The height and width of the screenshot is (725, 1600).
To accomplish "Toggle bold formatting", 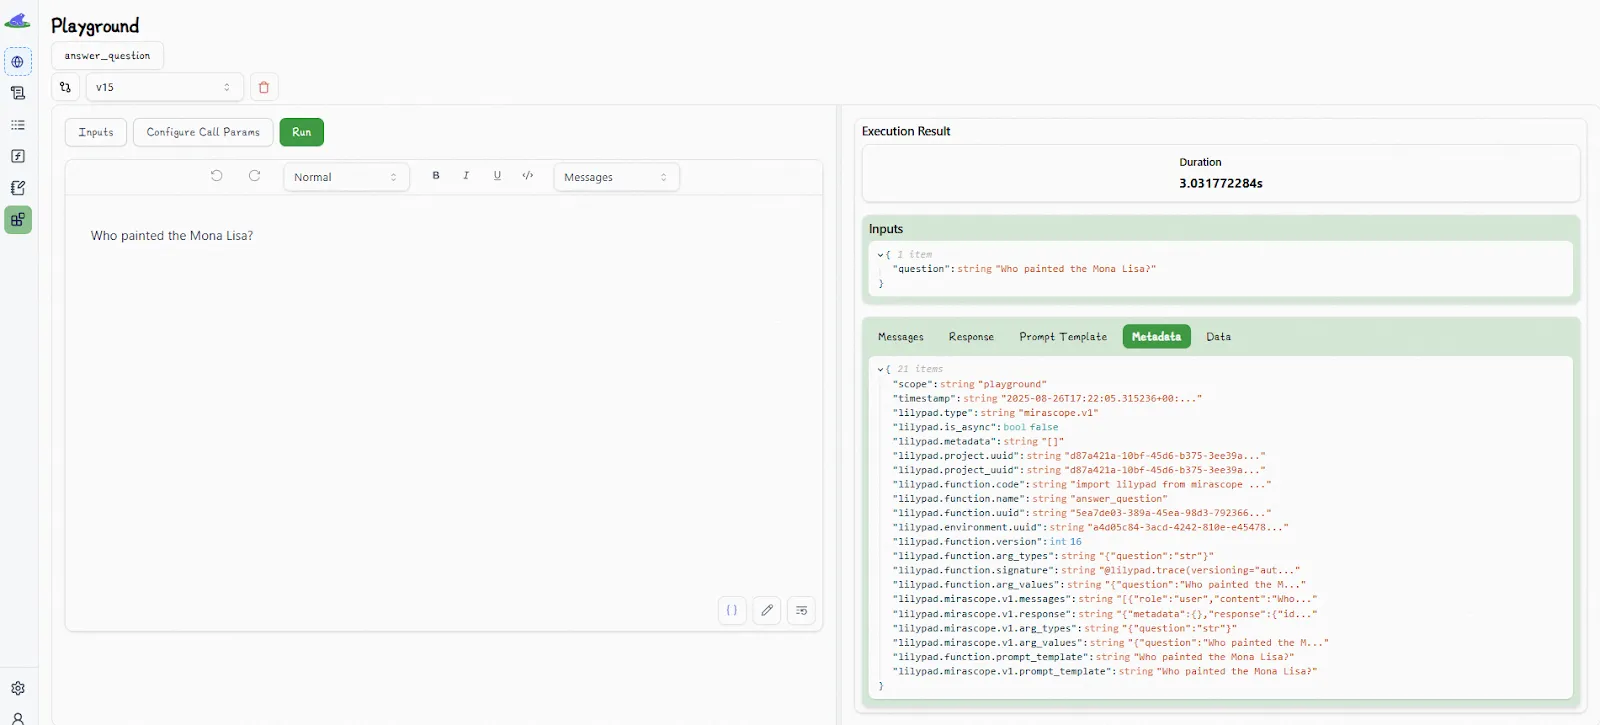I will pyautogui.click(x=436, y=176).
